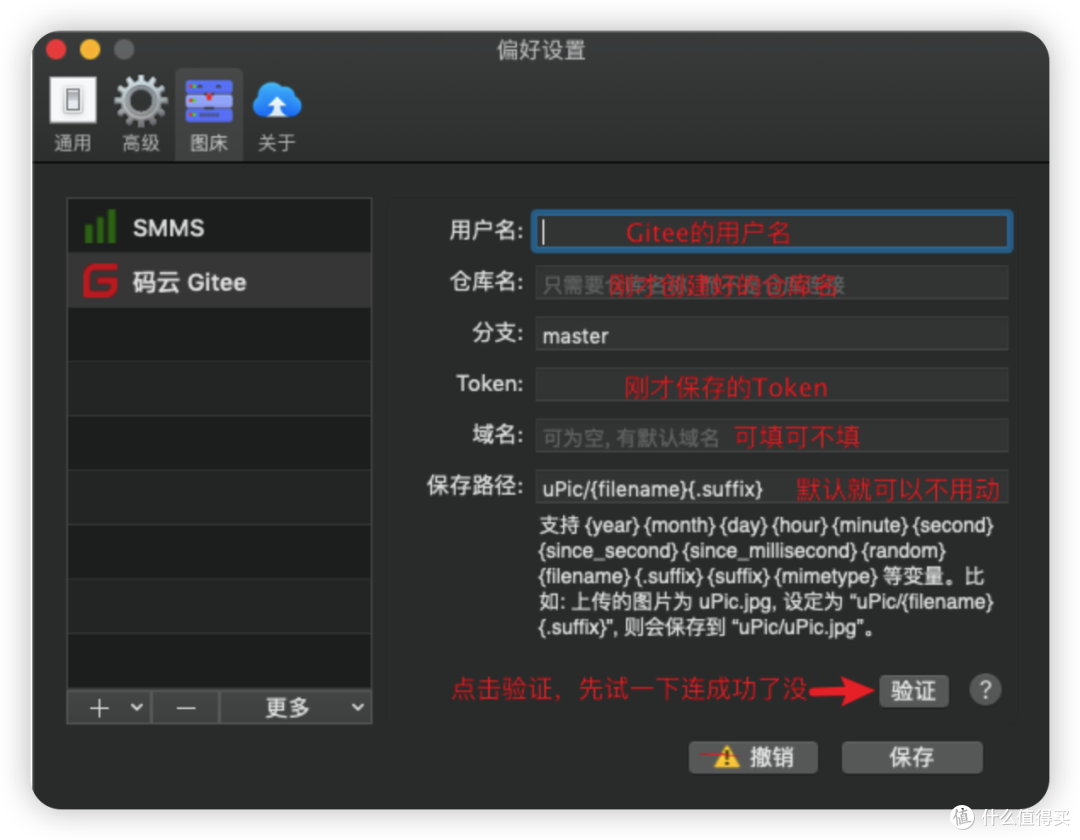
Task: Expand the add-host dropdown chevron
Action: (137, 707)
